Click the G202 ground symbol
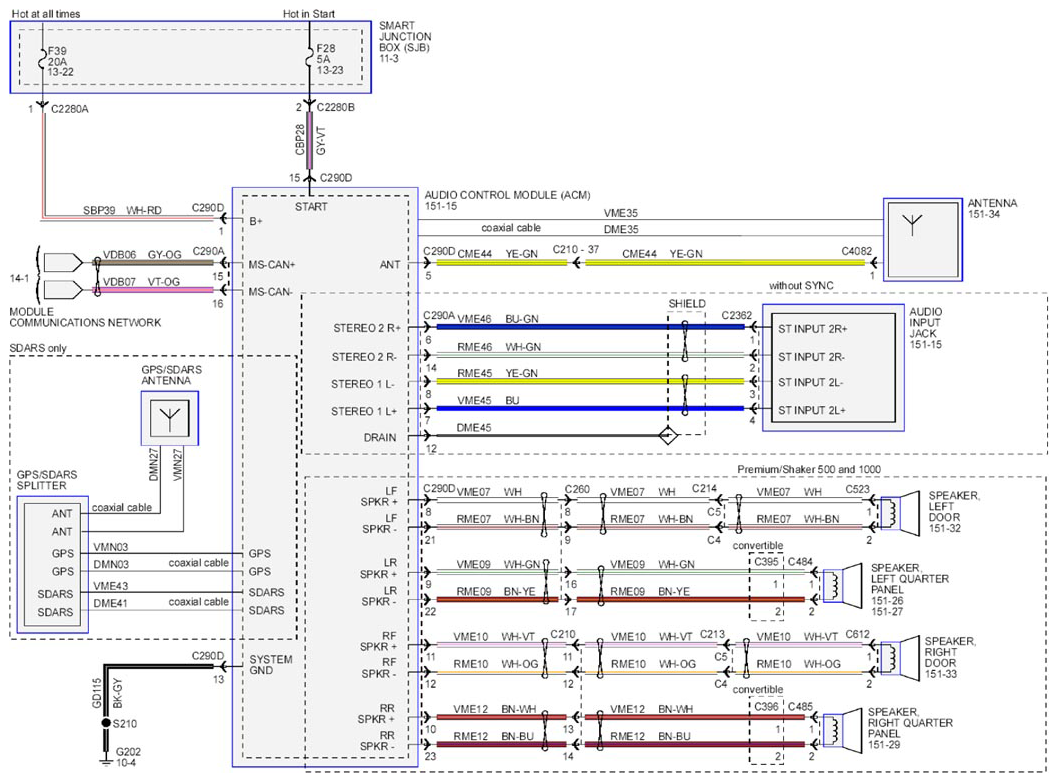 [x=105, y=762]
